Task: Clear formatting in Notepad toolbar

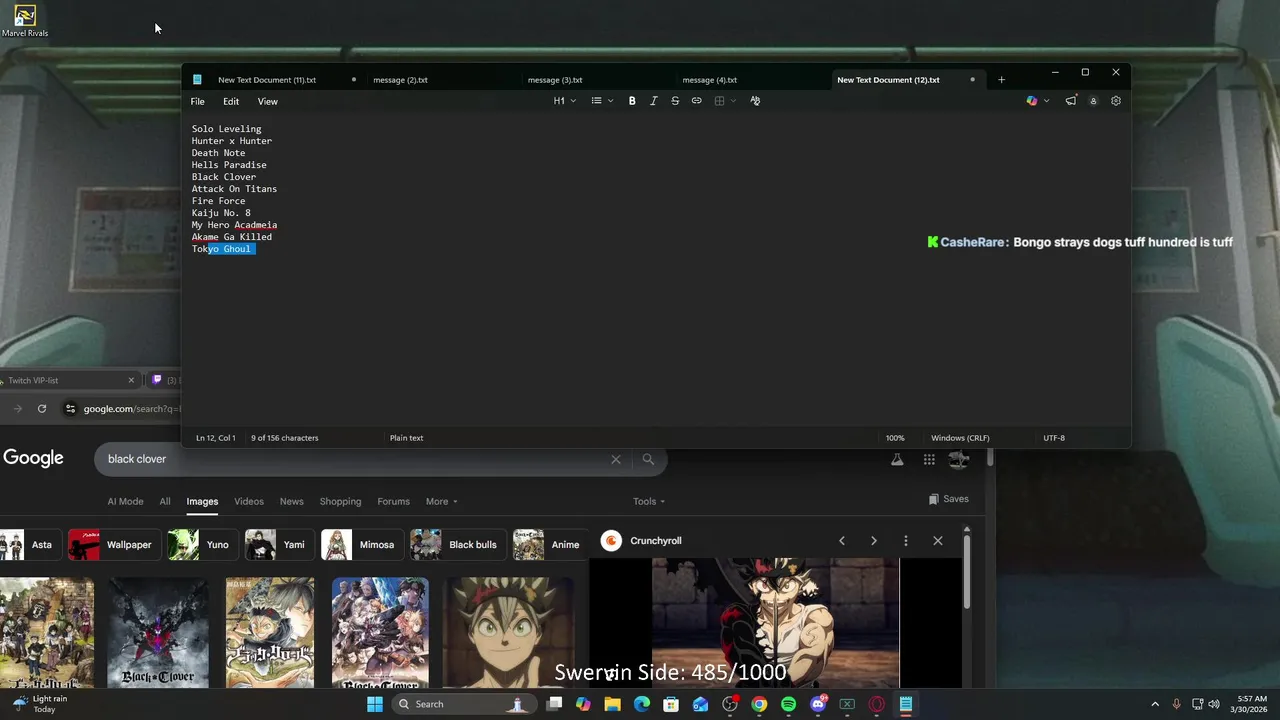Action: 755,101
